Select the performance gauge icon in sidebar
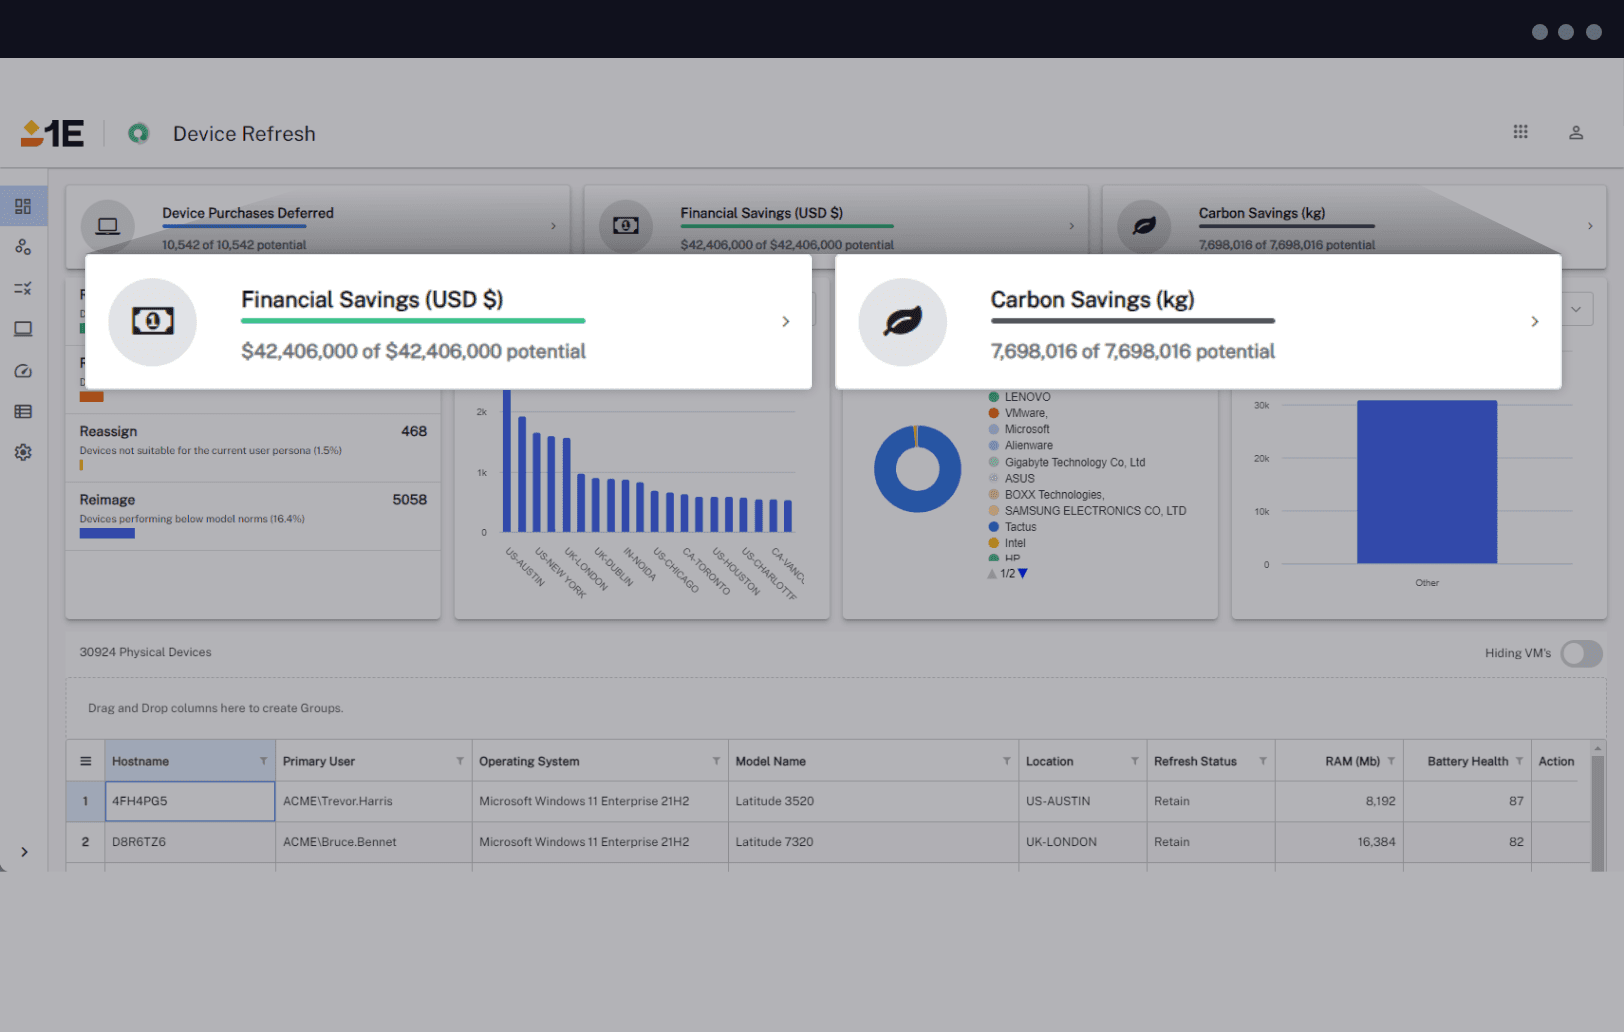 click(x=23, y=370)
